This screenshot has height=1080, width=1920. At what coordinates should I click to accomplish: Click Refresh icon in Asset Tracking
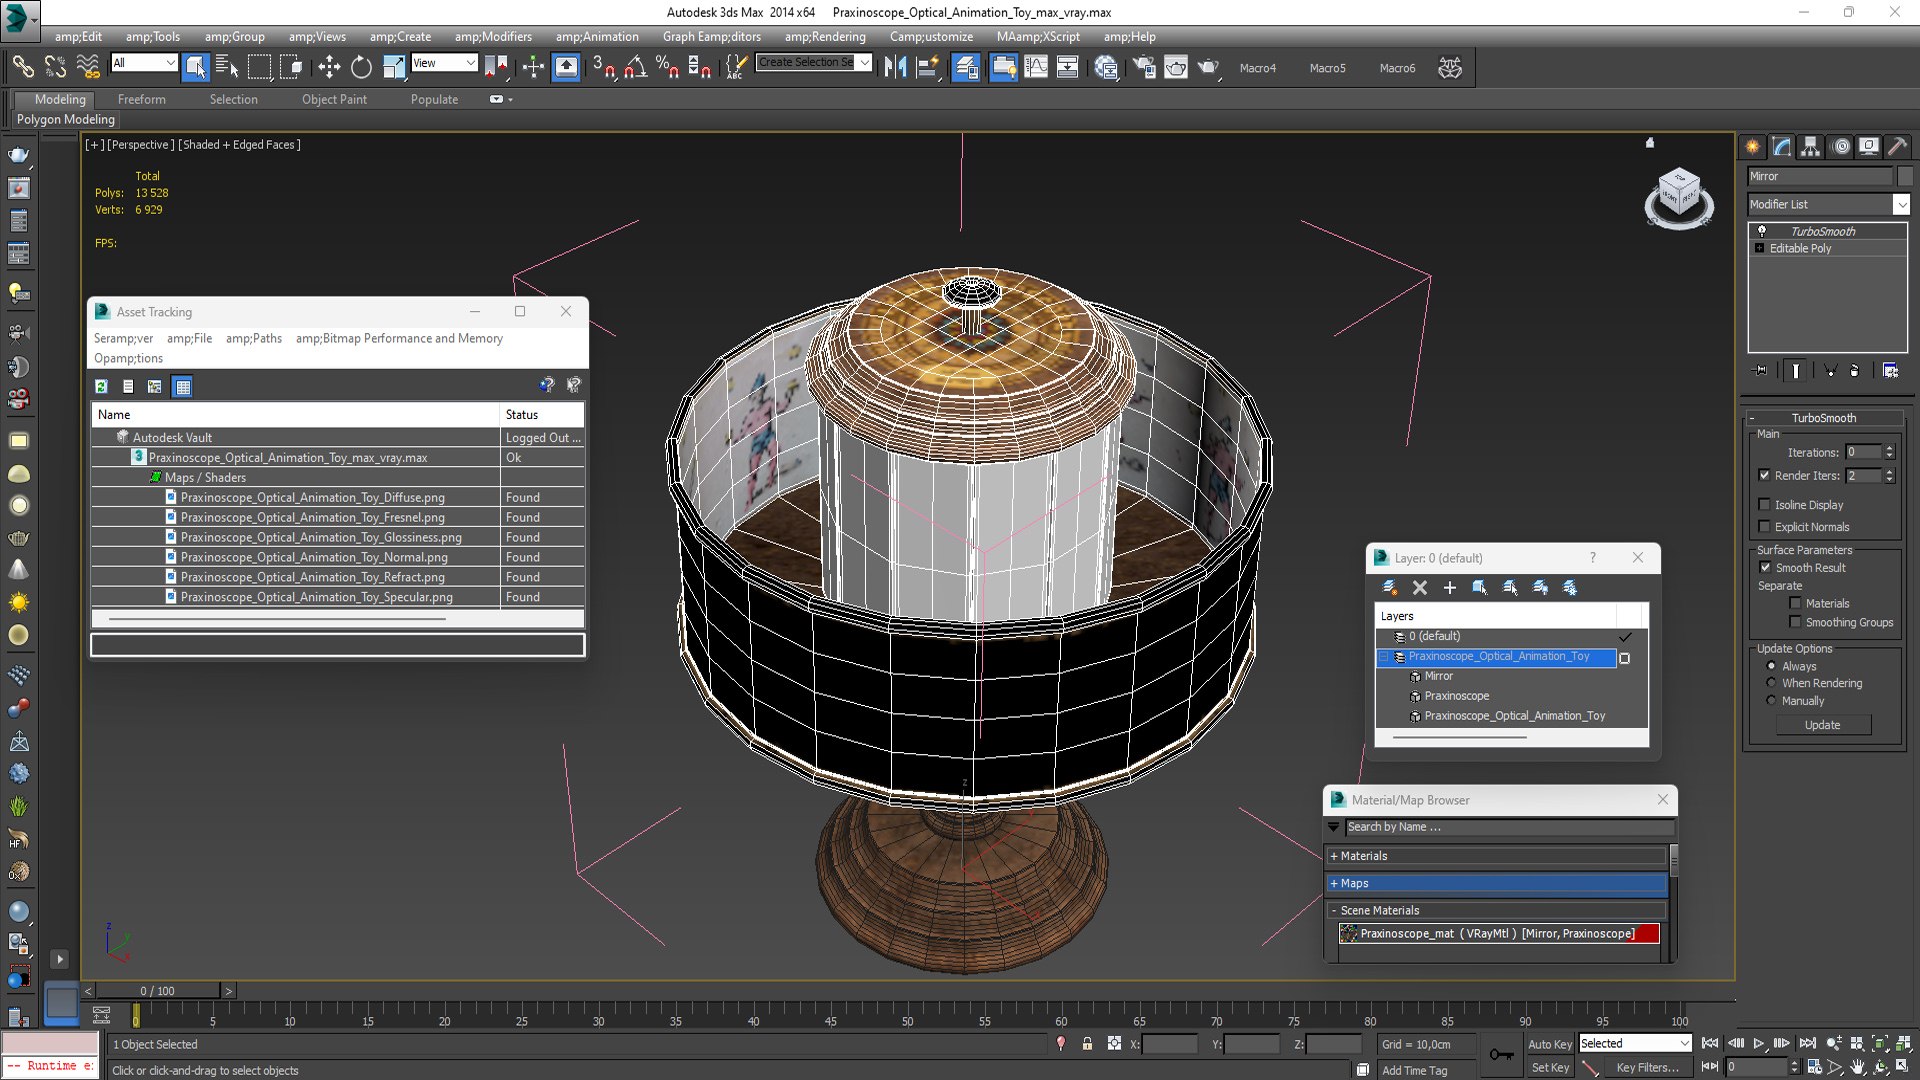click(101, 386)
